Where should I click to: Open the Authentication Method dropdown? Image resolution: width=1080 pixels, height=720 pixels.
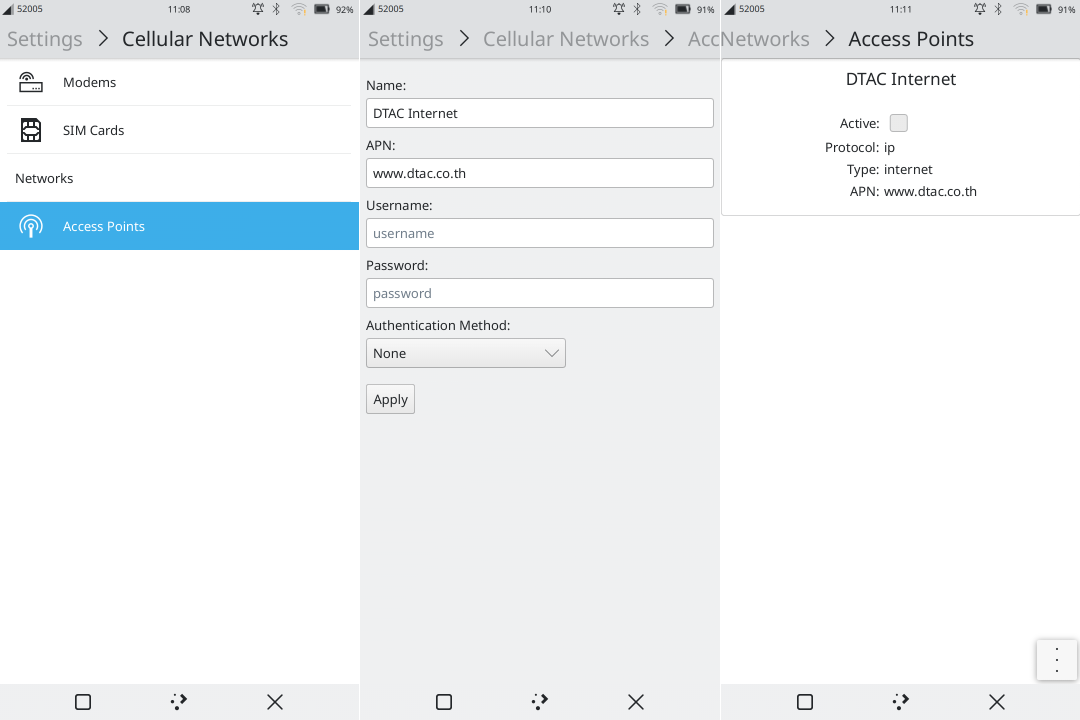pyautogui.click(x=466, y=353)
